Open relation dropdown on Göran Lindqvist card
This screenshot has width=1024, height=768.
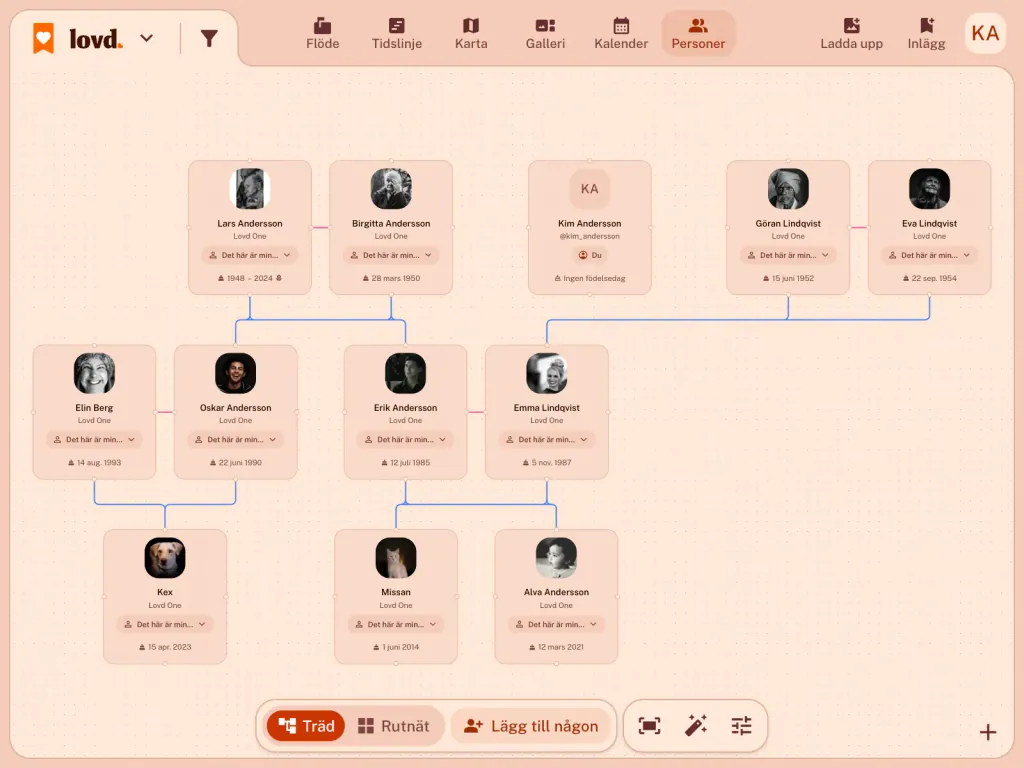click(x=788, y=255)
